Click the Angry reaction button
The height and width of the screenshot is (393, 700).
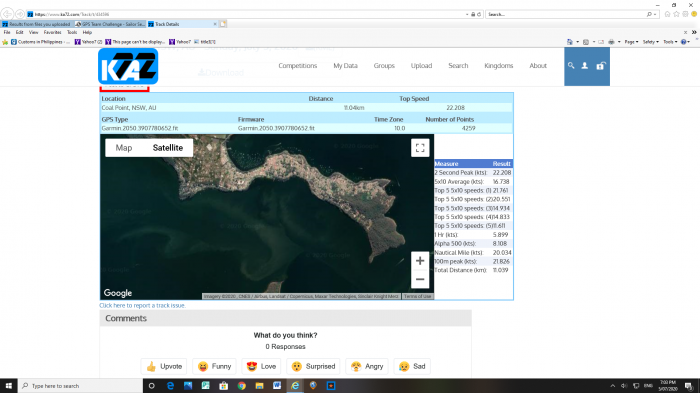367,366
